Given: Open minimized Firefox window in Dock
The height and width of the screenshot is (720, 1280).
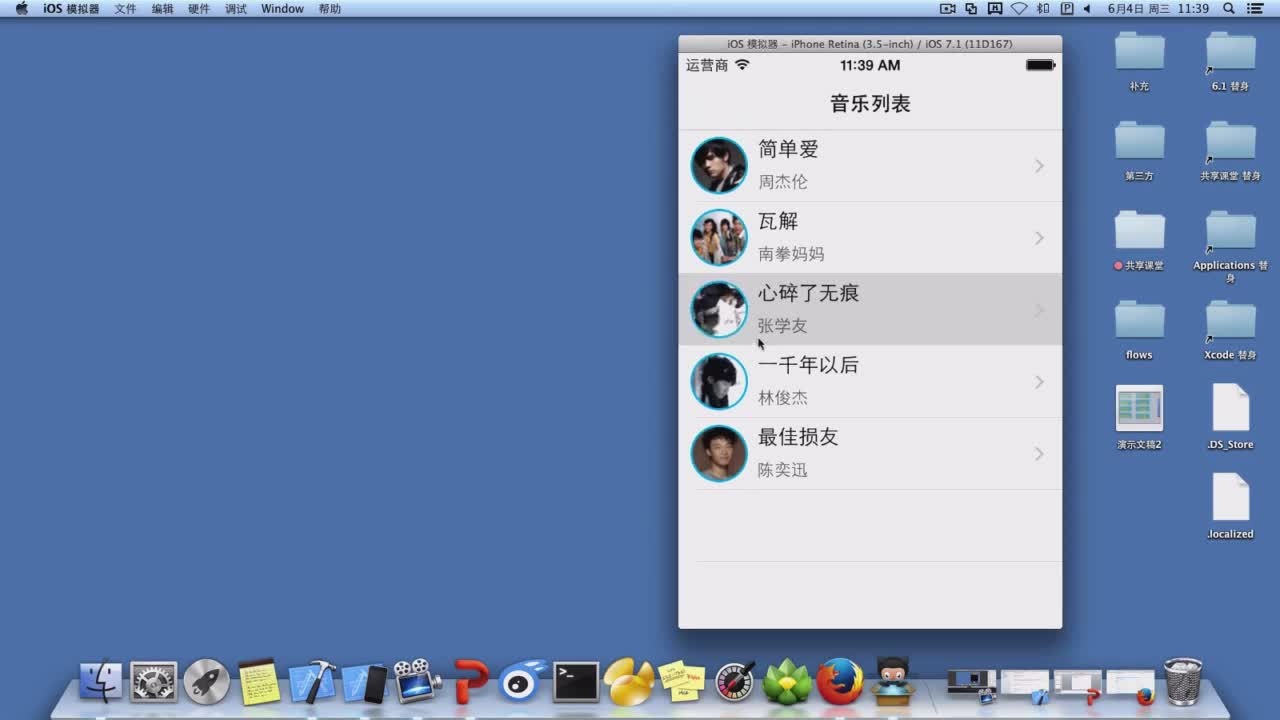Looking at the screenshot, I should [x=1130, y=685].
